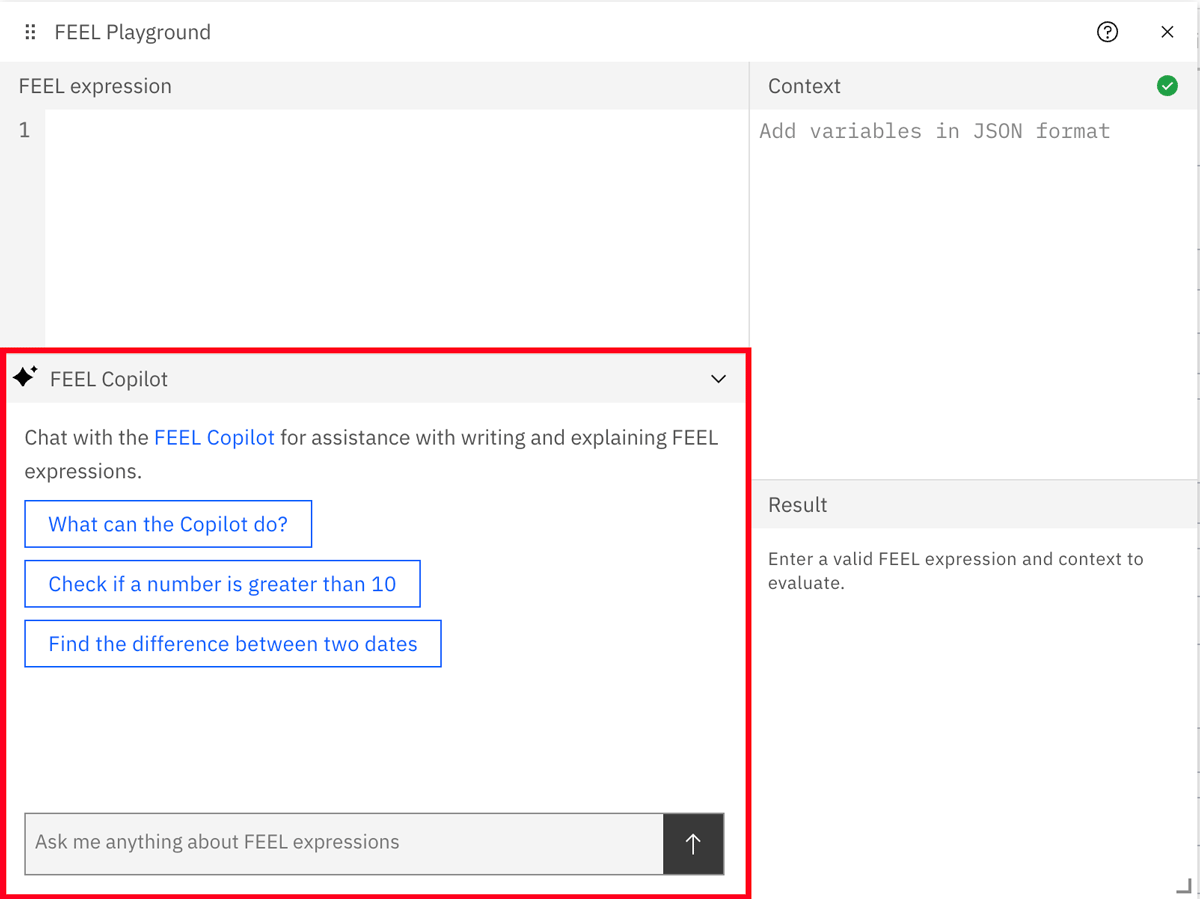Click the FEEL Copilot header title
Screen dimensions: 1200x899
pyautogui.click(x=109, y=379)
